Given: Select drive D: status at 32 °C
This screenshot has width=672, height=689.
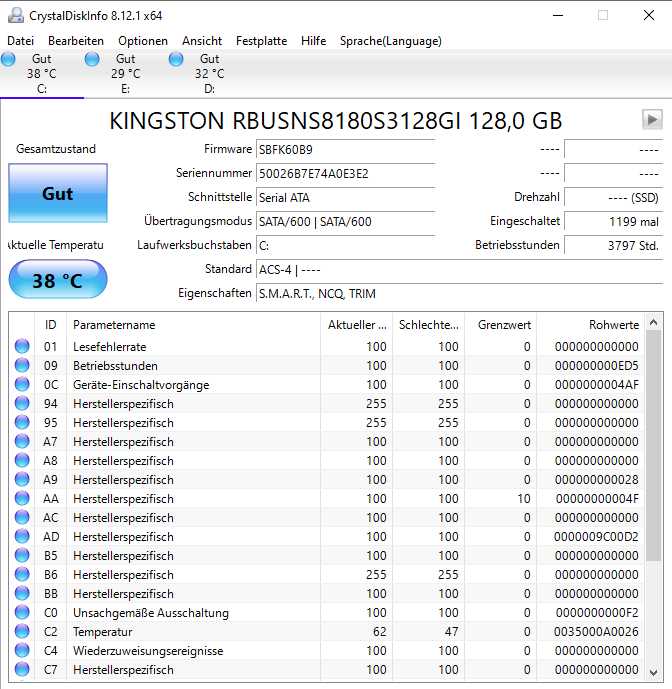Looking at the screenshot, I should coord(210,73).
